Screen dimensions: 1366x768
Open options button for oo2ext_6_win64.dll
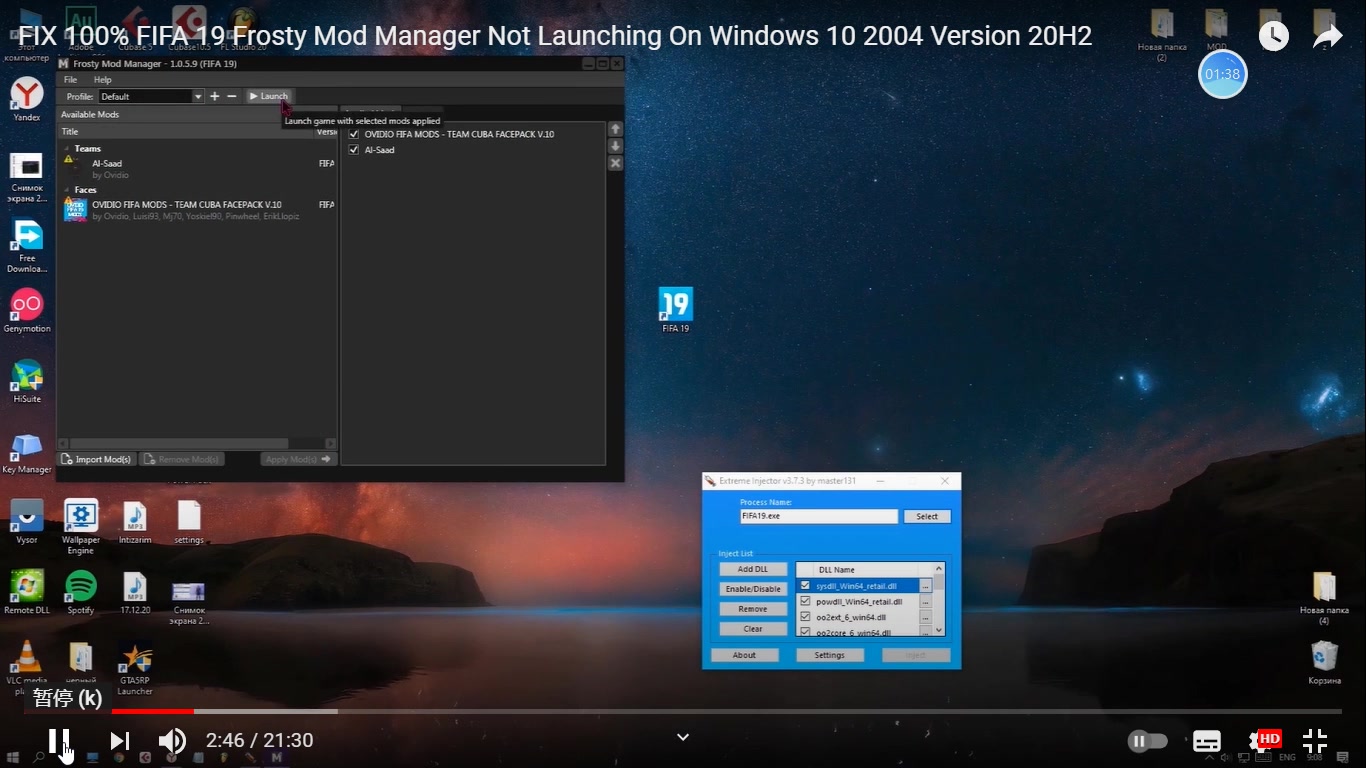point(925,617)
